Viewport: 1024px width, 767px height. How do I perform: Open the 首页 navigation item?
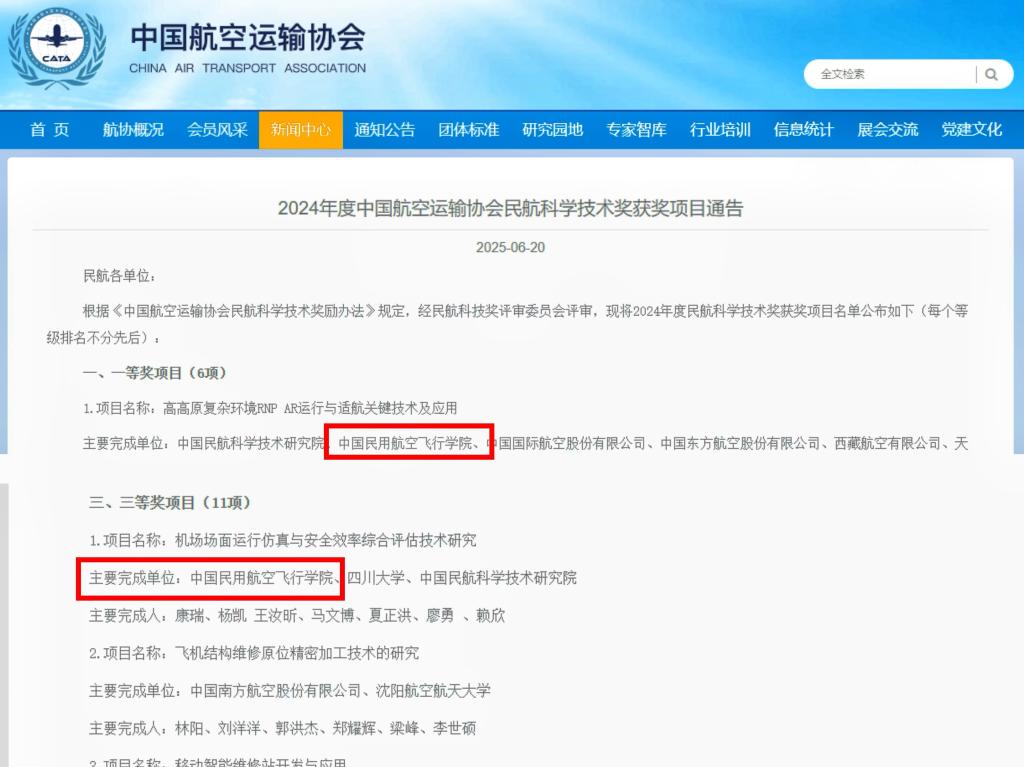50,129
